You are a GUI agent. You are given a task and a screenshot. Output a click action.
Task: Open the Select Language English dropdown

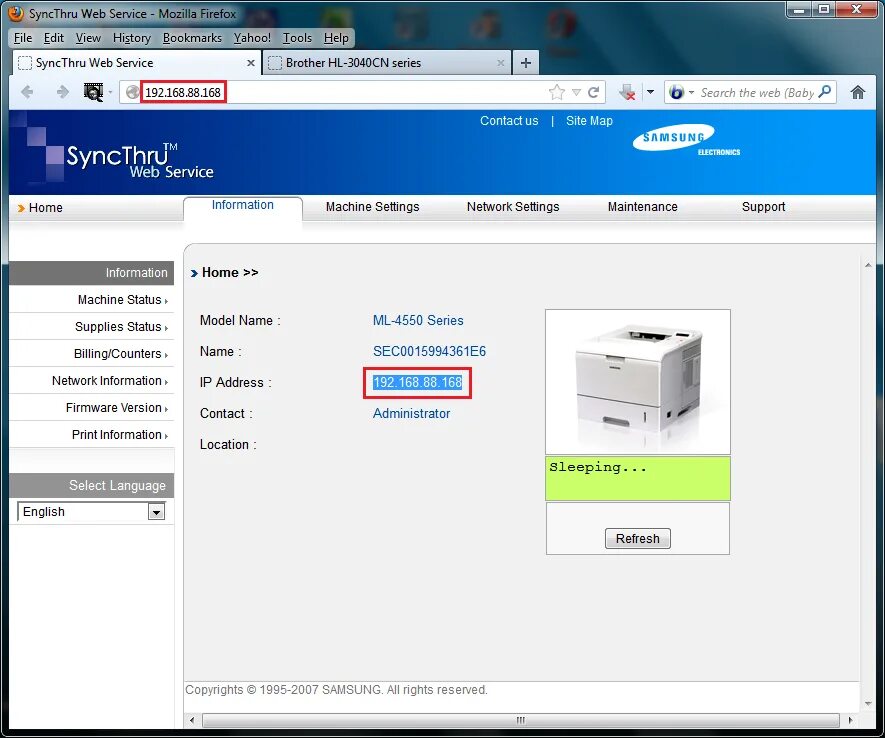(91, 512)
